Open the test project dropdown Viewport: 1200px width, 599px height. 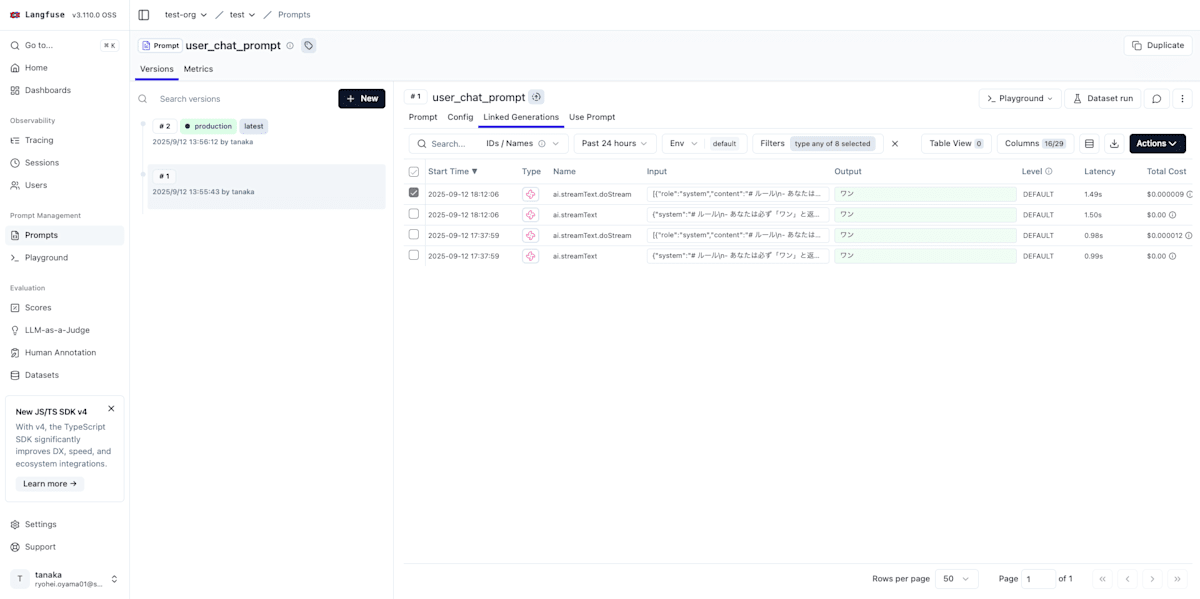tap(242, 15)
